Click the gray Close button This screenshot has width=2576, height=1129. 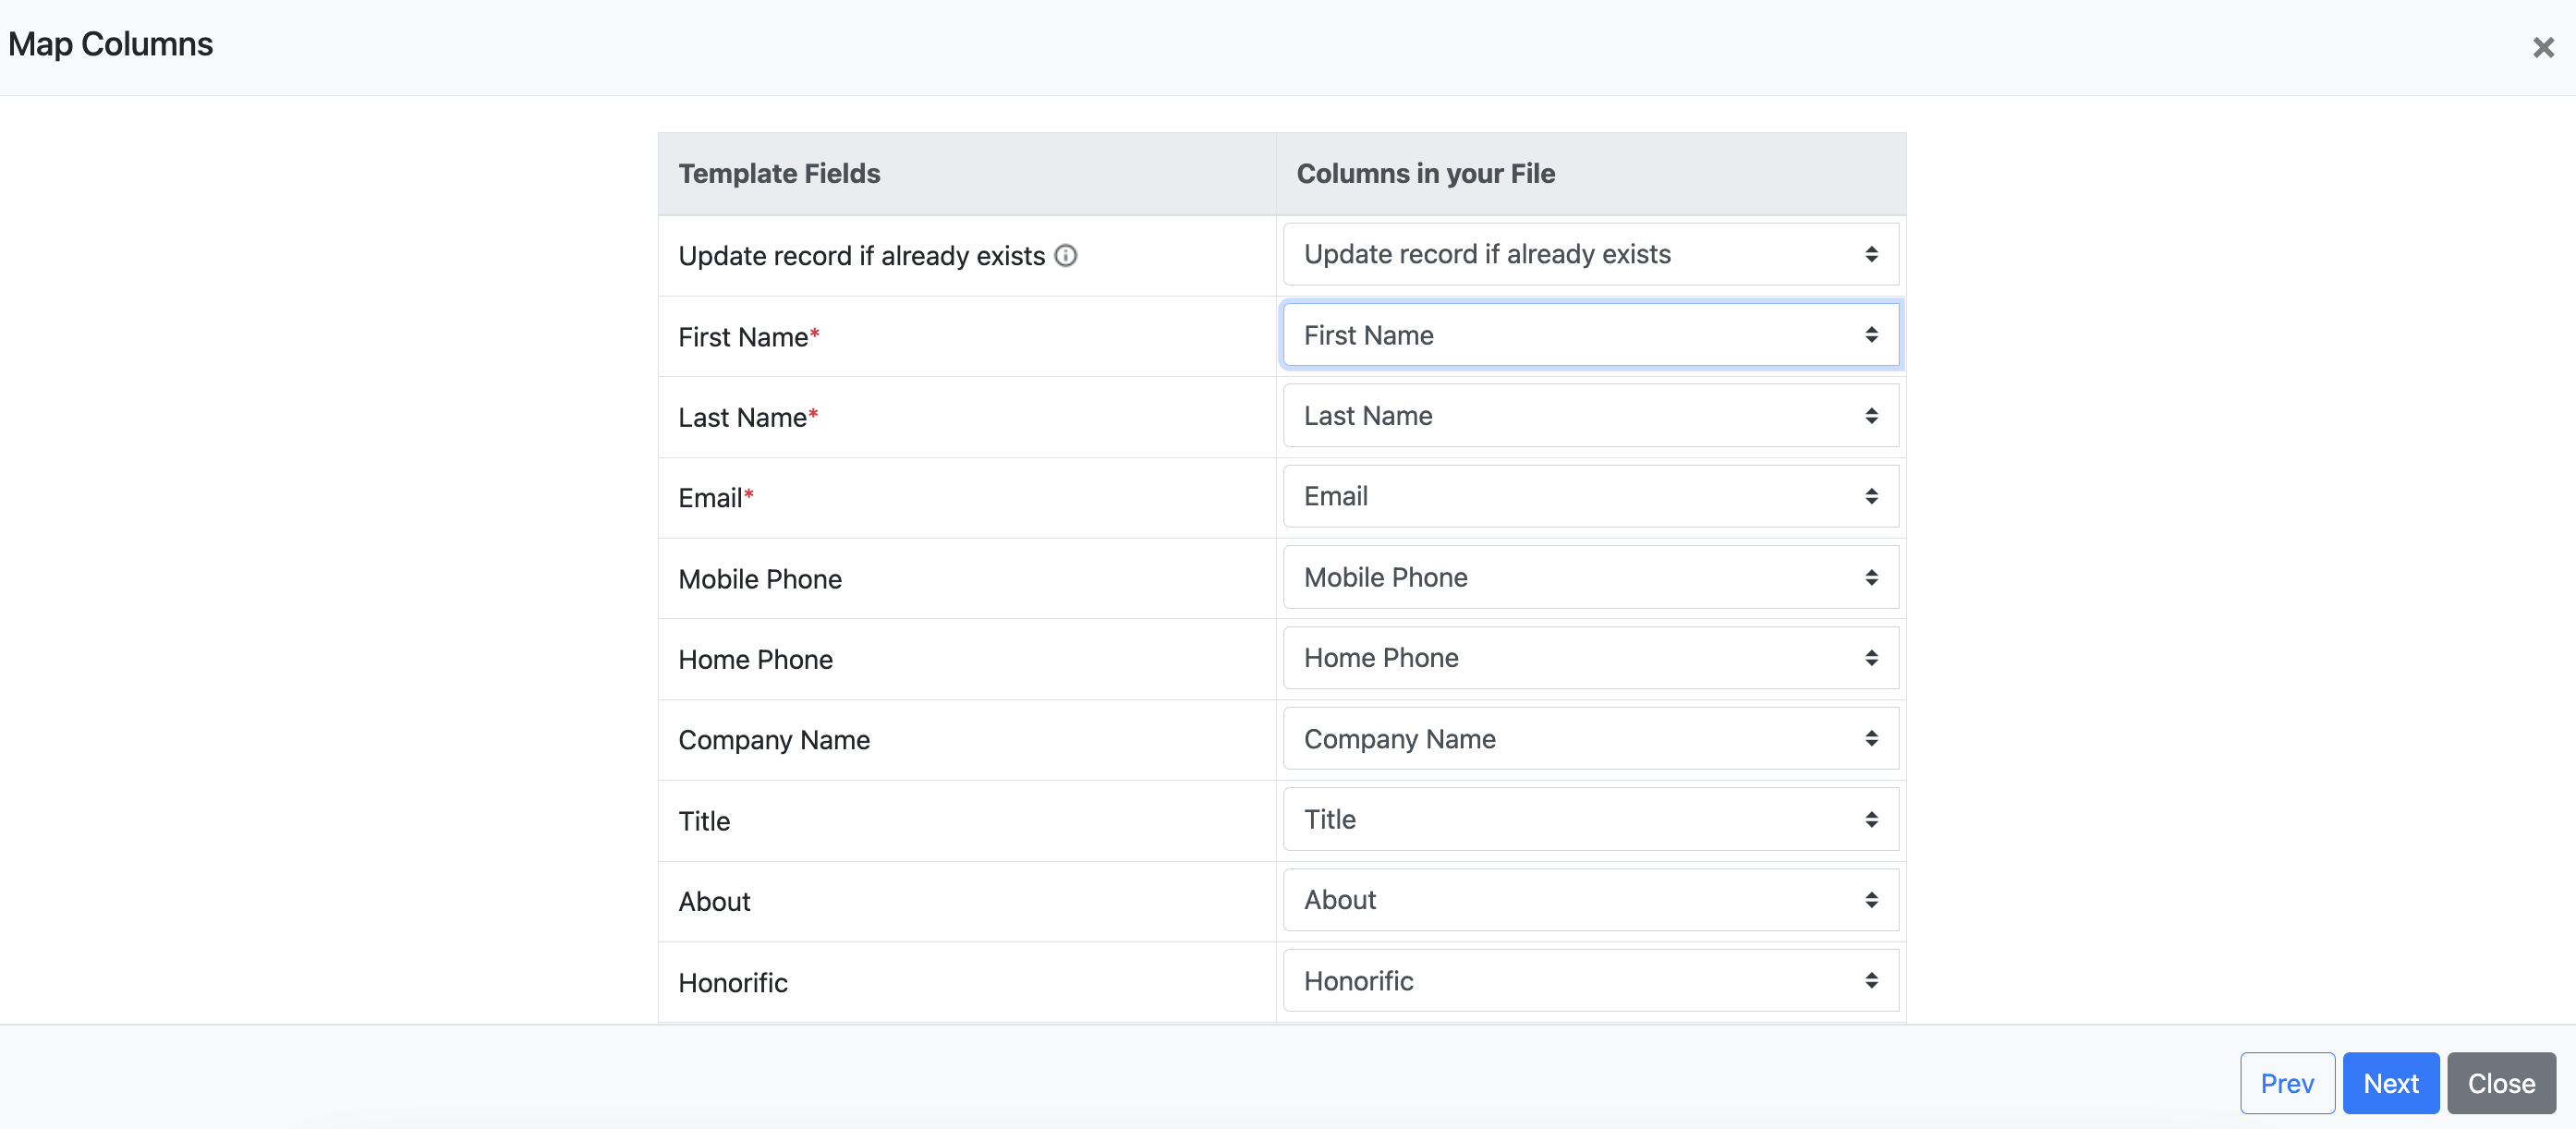[x=2501, y=1083]
